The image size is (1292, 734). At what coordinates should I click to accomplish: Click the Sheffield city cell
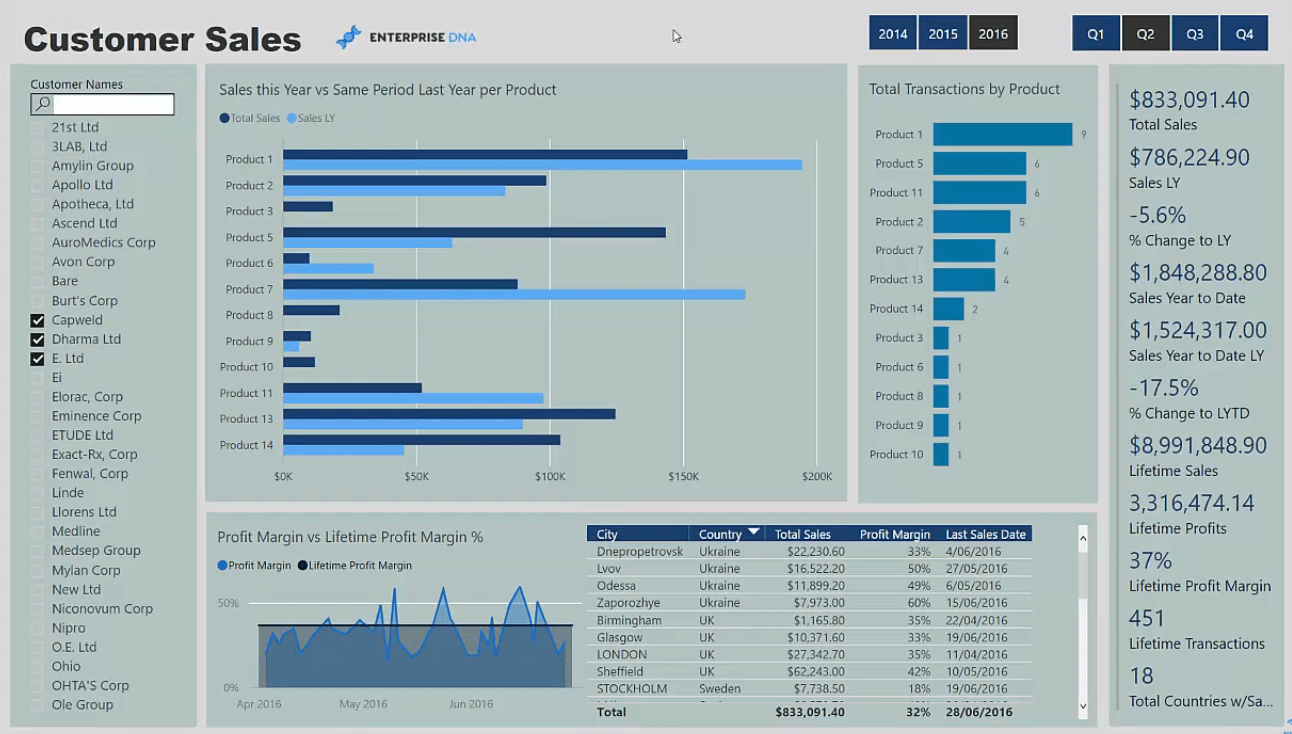coord(620,671)
